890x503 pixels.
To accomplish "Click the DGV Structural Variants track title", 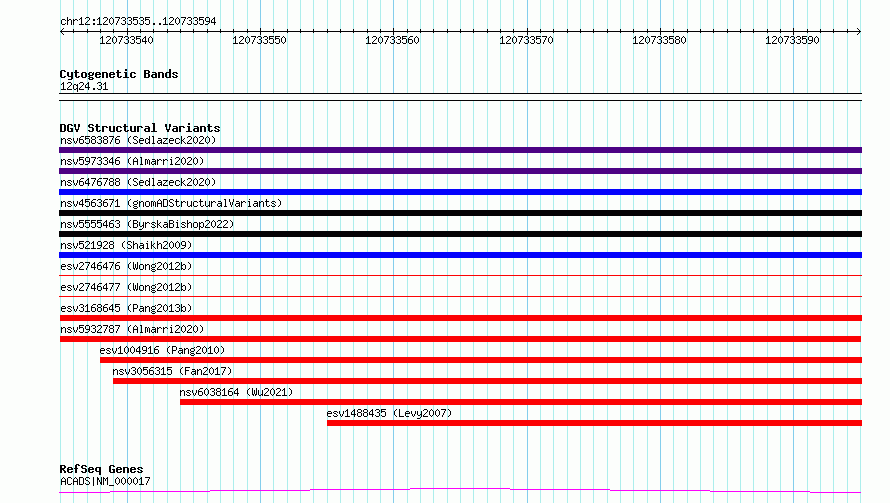I will click(x=140, y=128).
